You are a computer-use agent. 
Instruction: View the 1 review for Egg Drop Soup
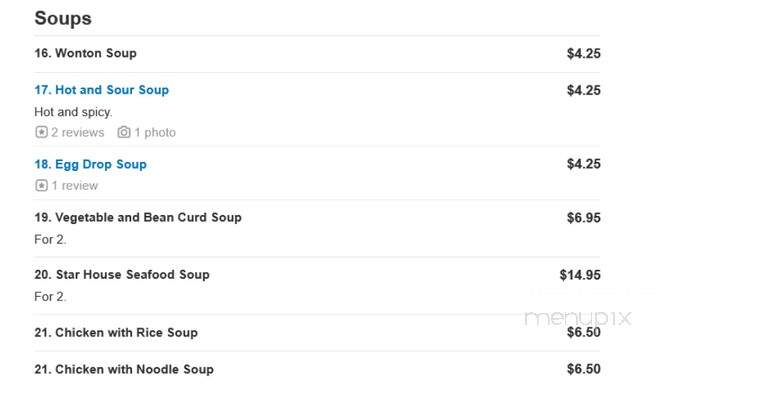coord(75,185)
